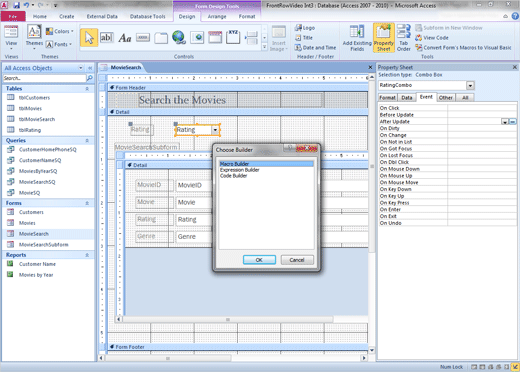Confirm Choose Builder dialog with OK

(x=259, y=260)
